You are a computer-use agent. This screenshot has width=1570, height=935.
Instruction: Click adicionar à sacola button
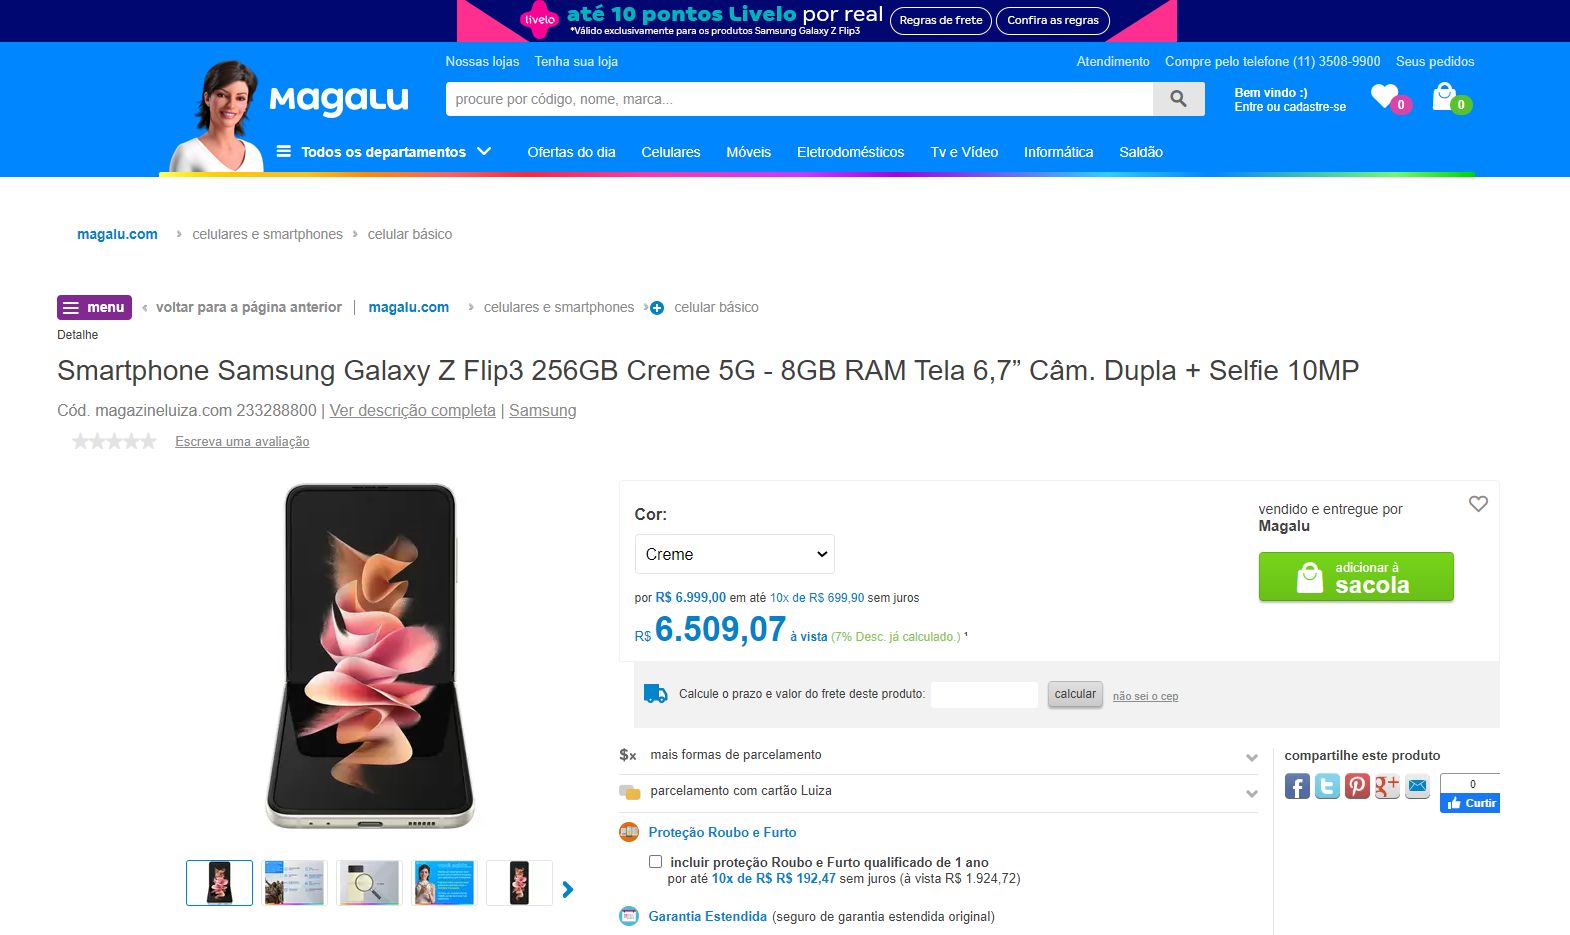1356,577
